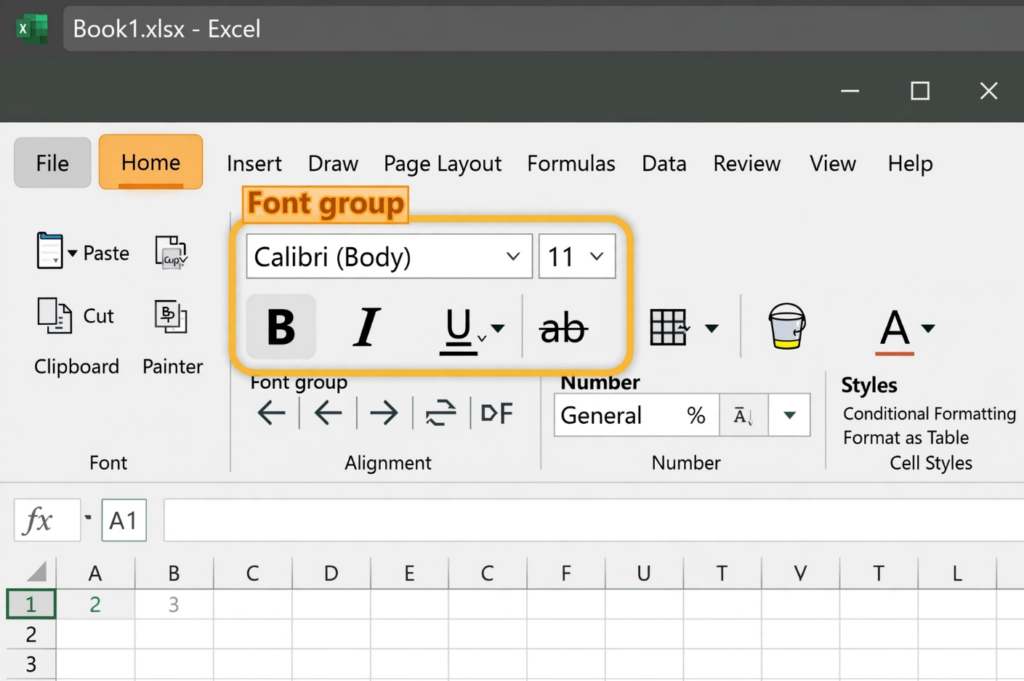This screenshot has width=1024, height=681.
Task: Expand the Number format dropdown arrow
Action: tap(790, 415)
